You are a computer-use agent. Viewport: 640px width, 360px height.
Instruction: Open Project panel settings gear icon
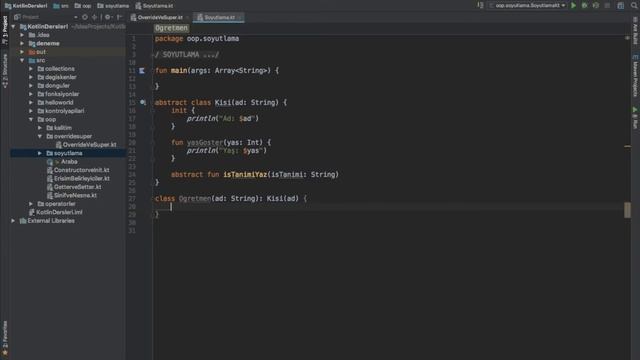pyautogui.click(x=108, y=17)
